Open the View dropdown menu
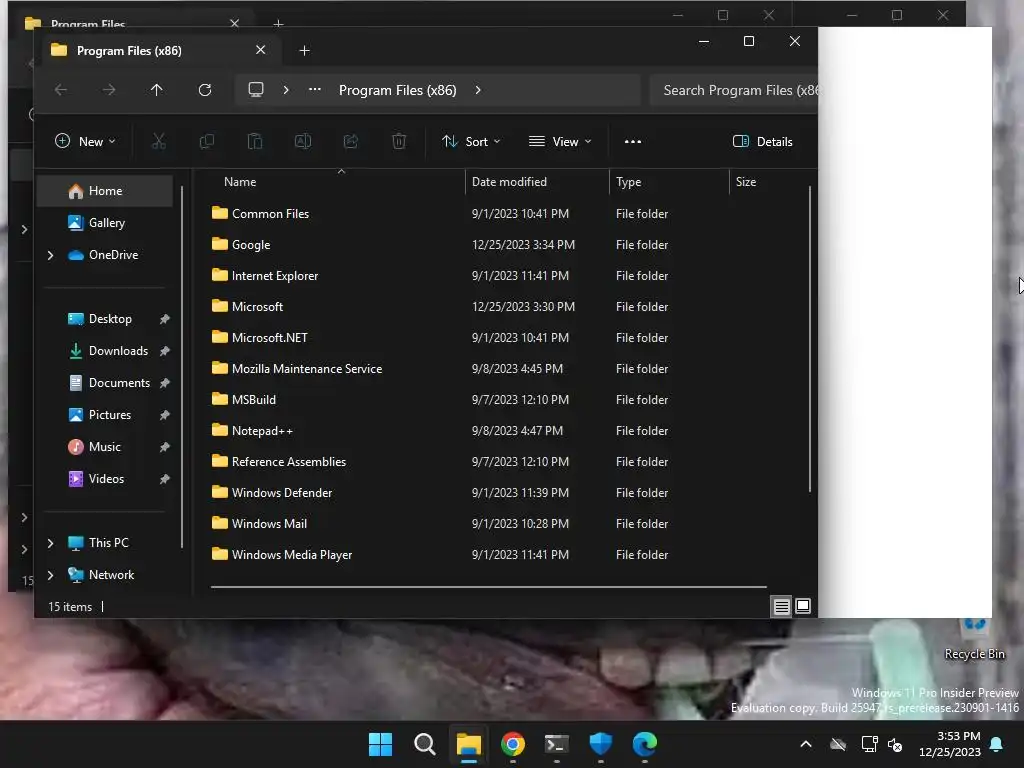 [560, 142]
